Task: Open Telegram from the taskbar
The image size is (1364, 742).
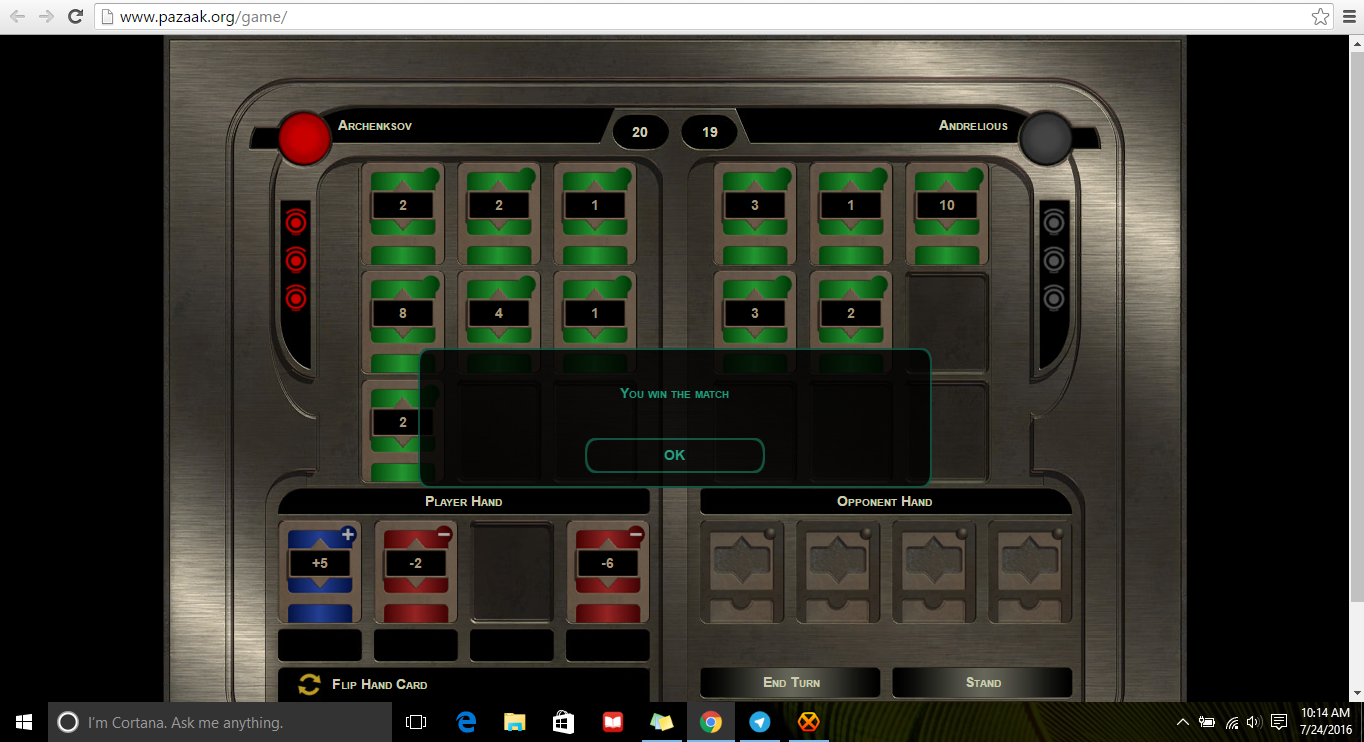Action: pyautogui.click(x=760, y=722)
